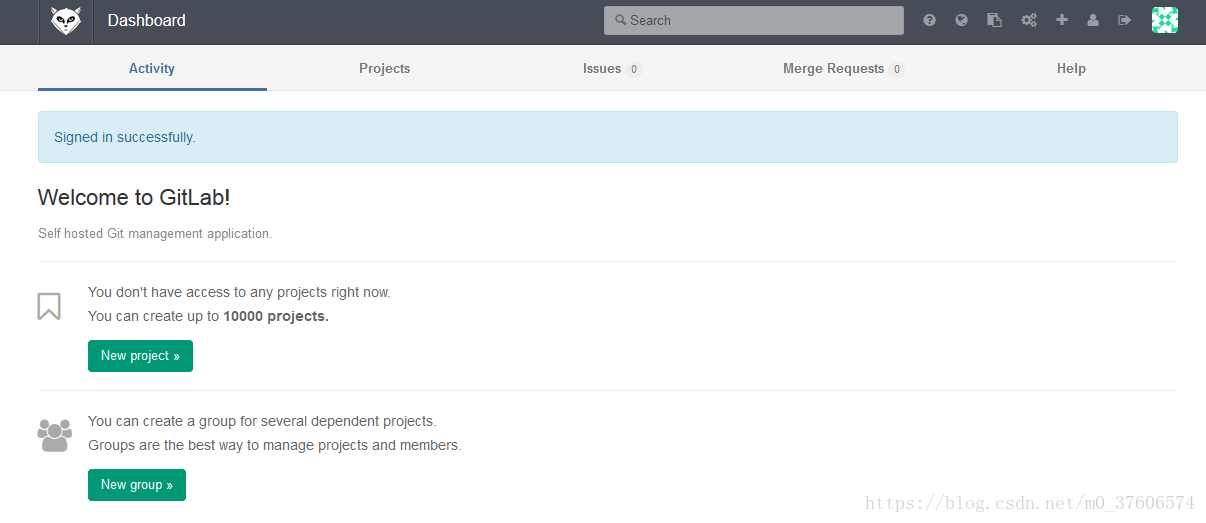Click 'Self hosted Git management application.' text
This screenshot has width=1206, height=523.
(x=155, y=234)
